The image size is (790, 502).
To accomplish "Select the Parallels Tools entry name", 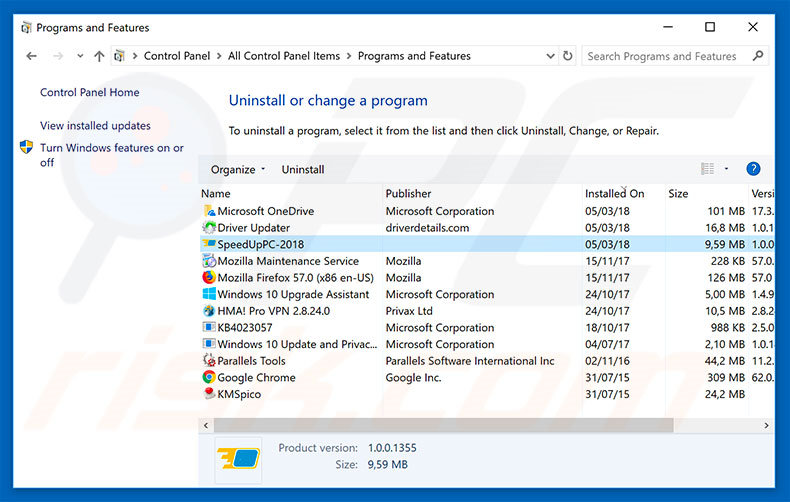I will coord(251,361).
